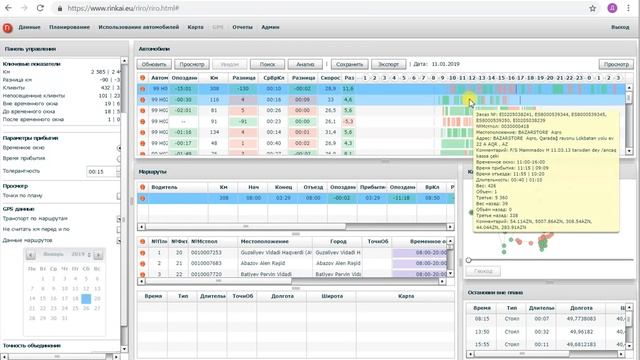The height and width of the screenshot is (360, 640).
Task: Click the orange icon of the vehicle row with delay -00:30
Action: [x=142, y=100]
